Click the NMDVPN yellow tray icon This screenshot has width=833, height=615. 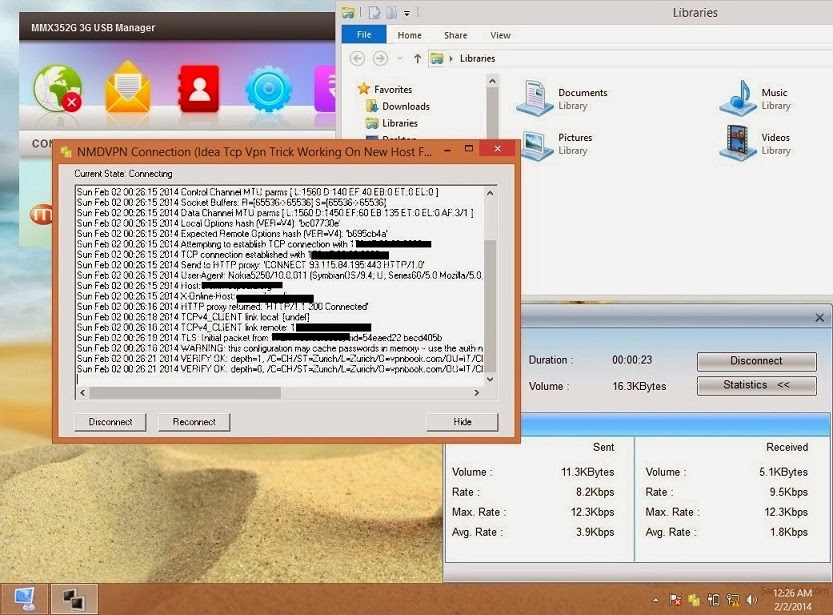point(694,600)
